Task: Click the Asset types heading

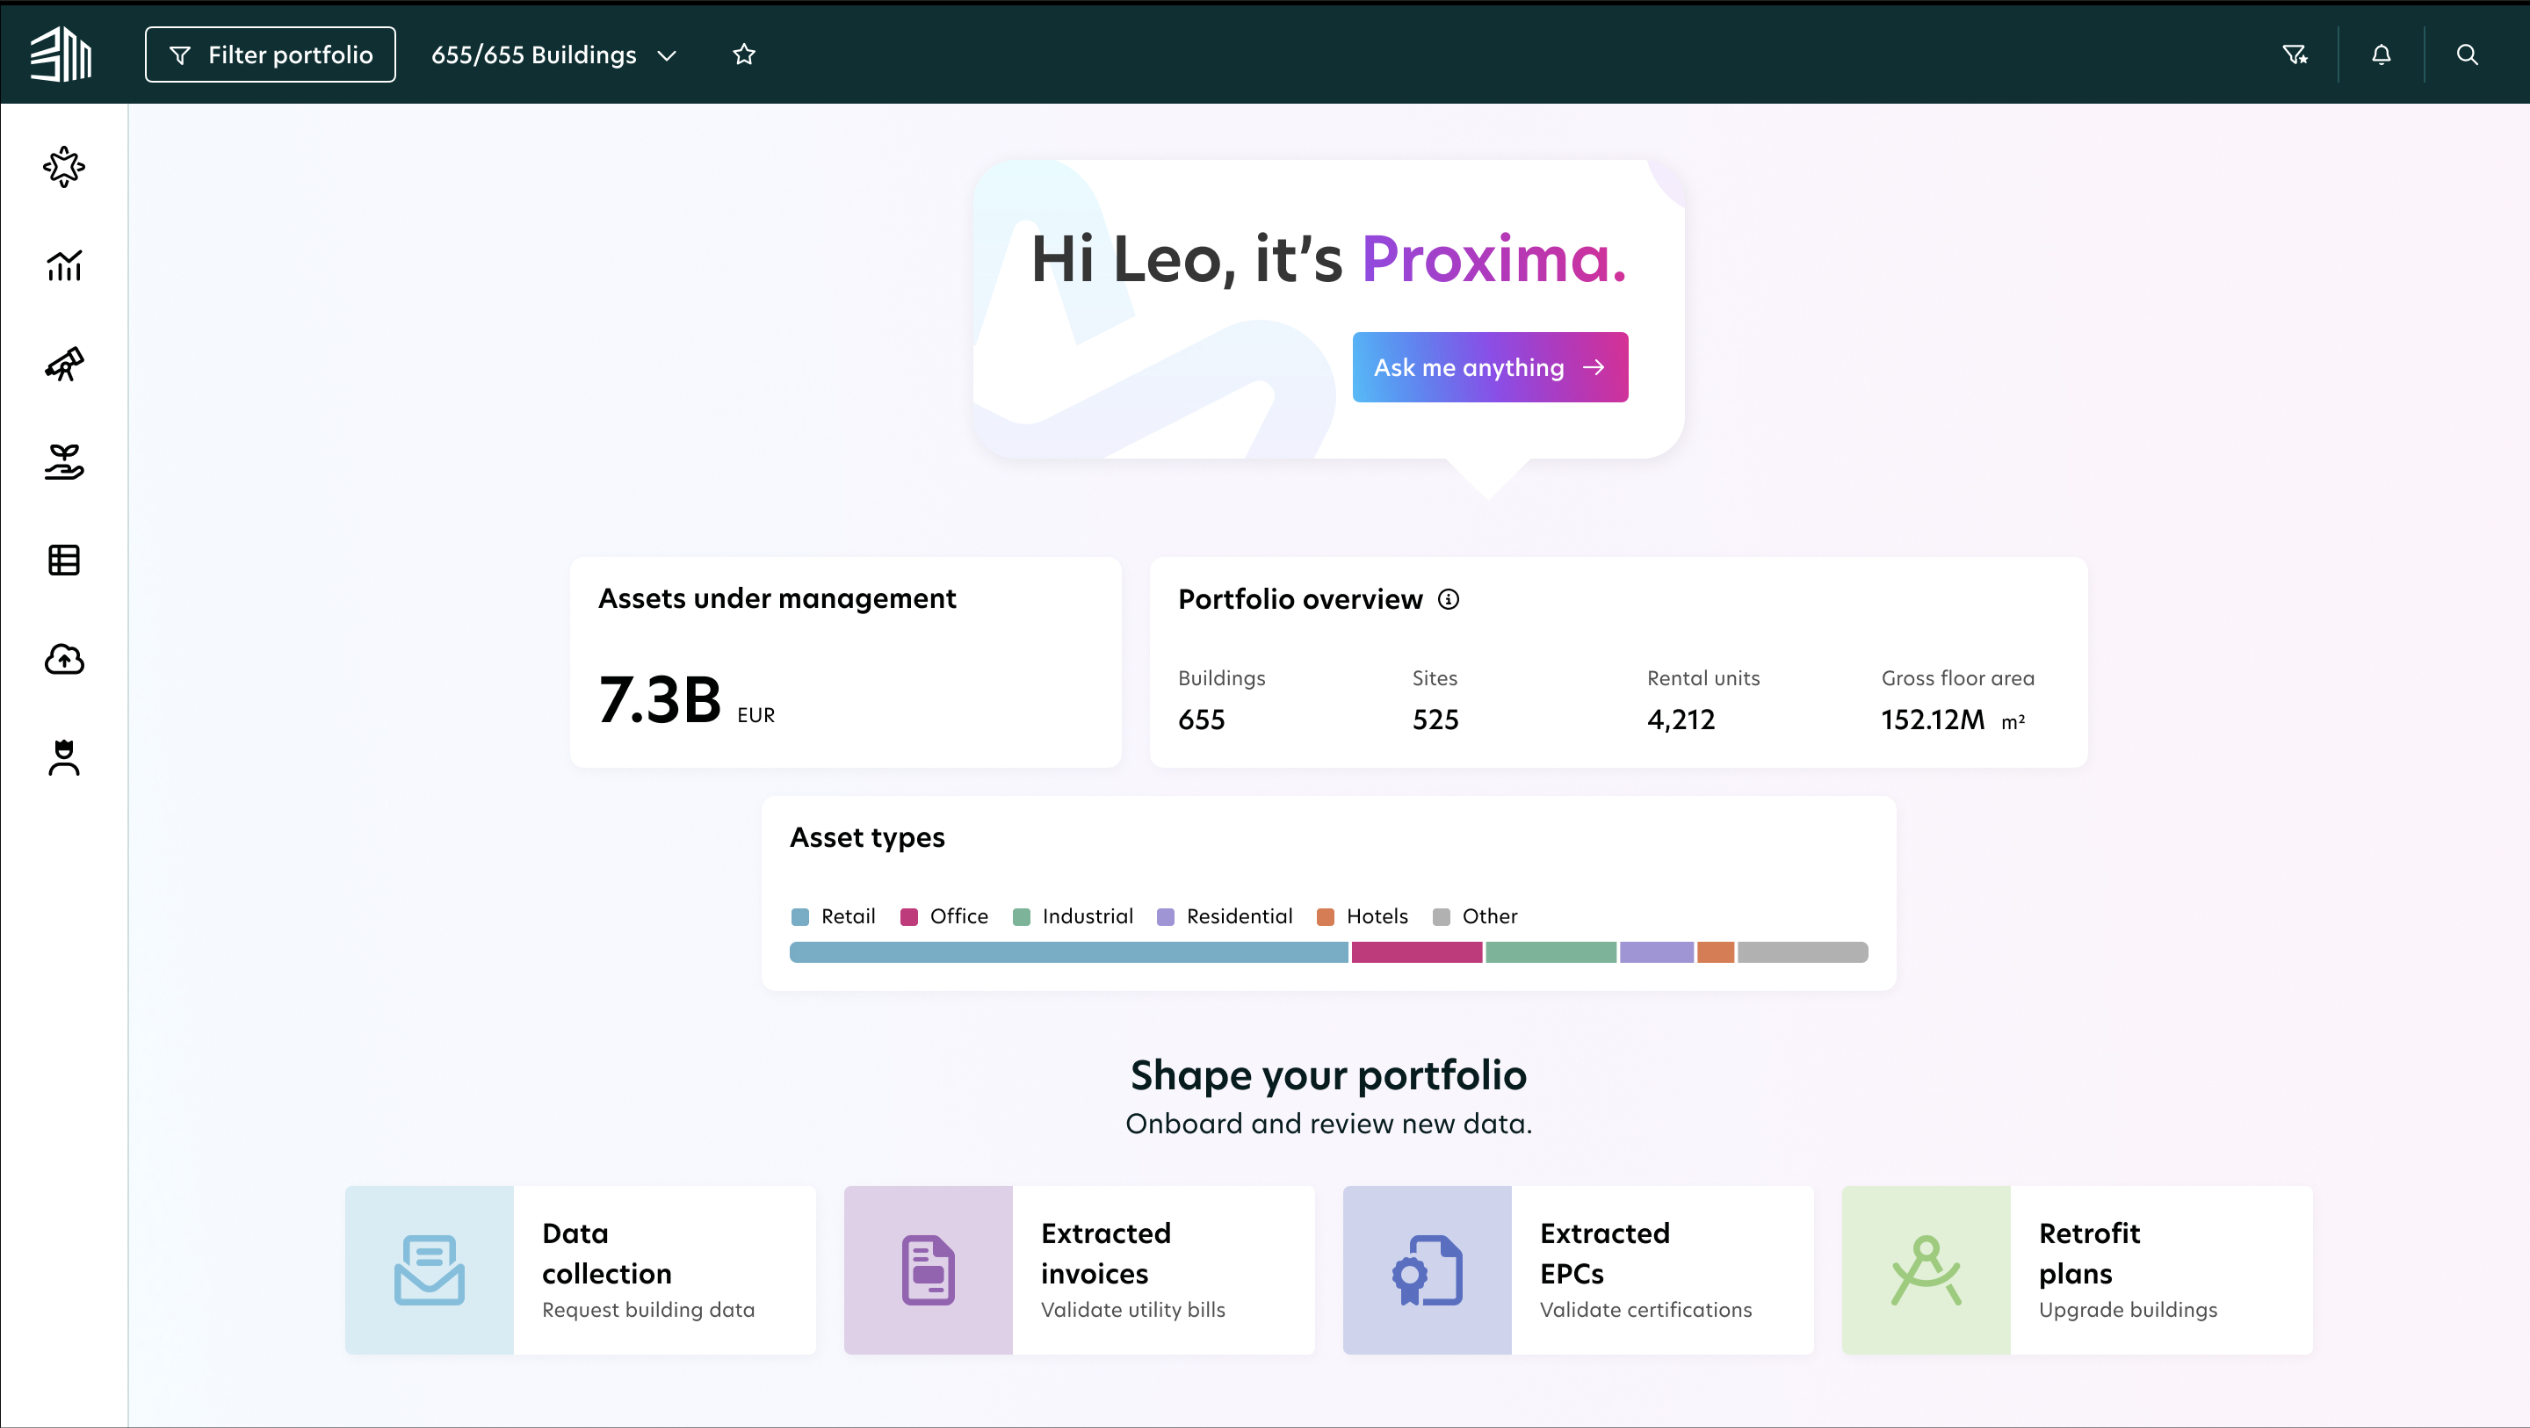Action: (x=867, y=837)
